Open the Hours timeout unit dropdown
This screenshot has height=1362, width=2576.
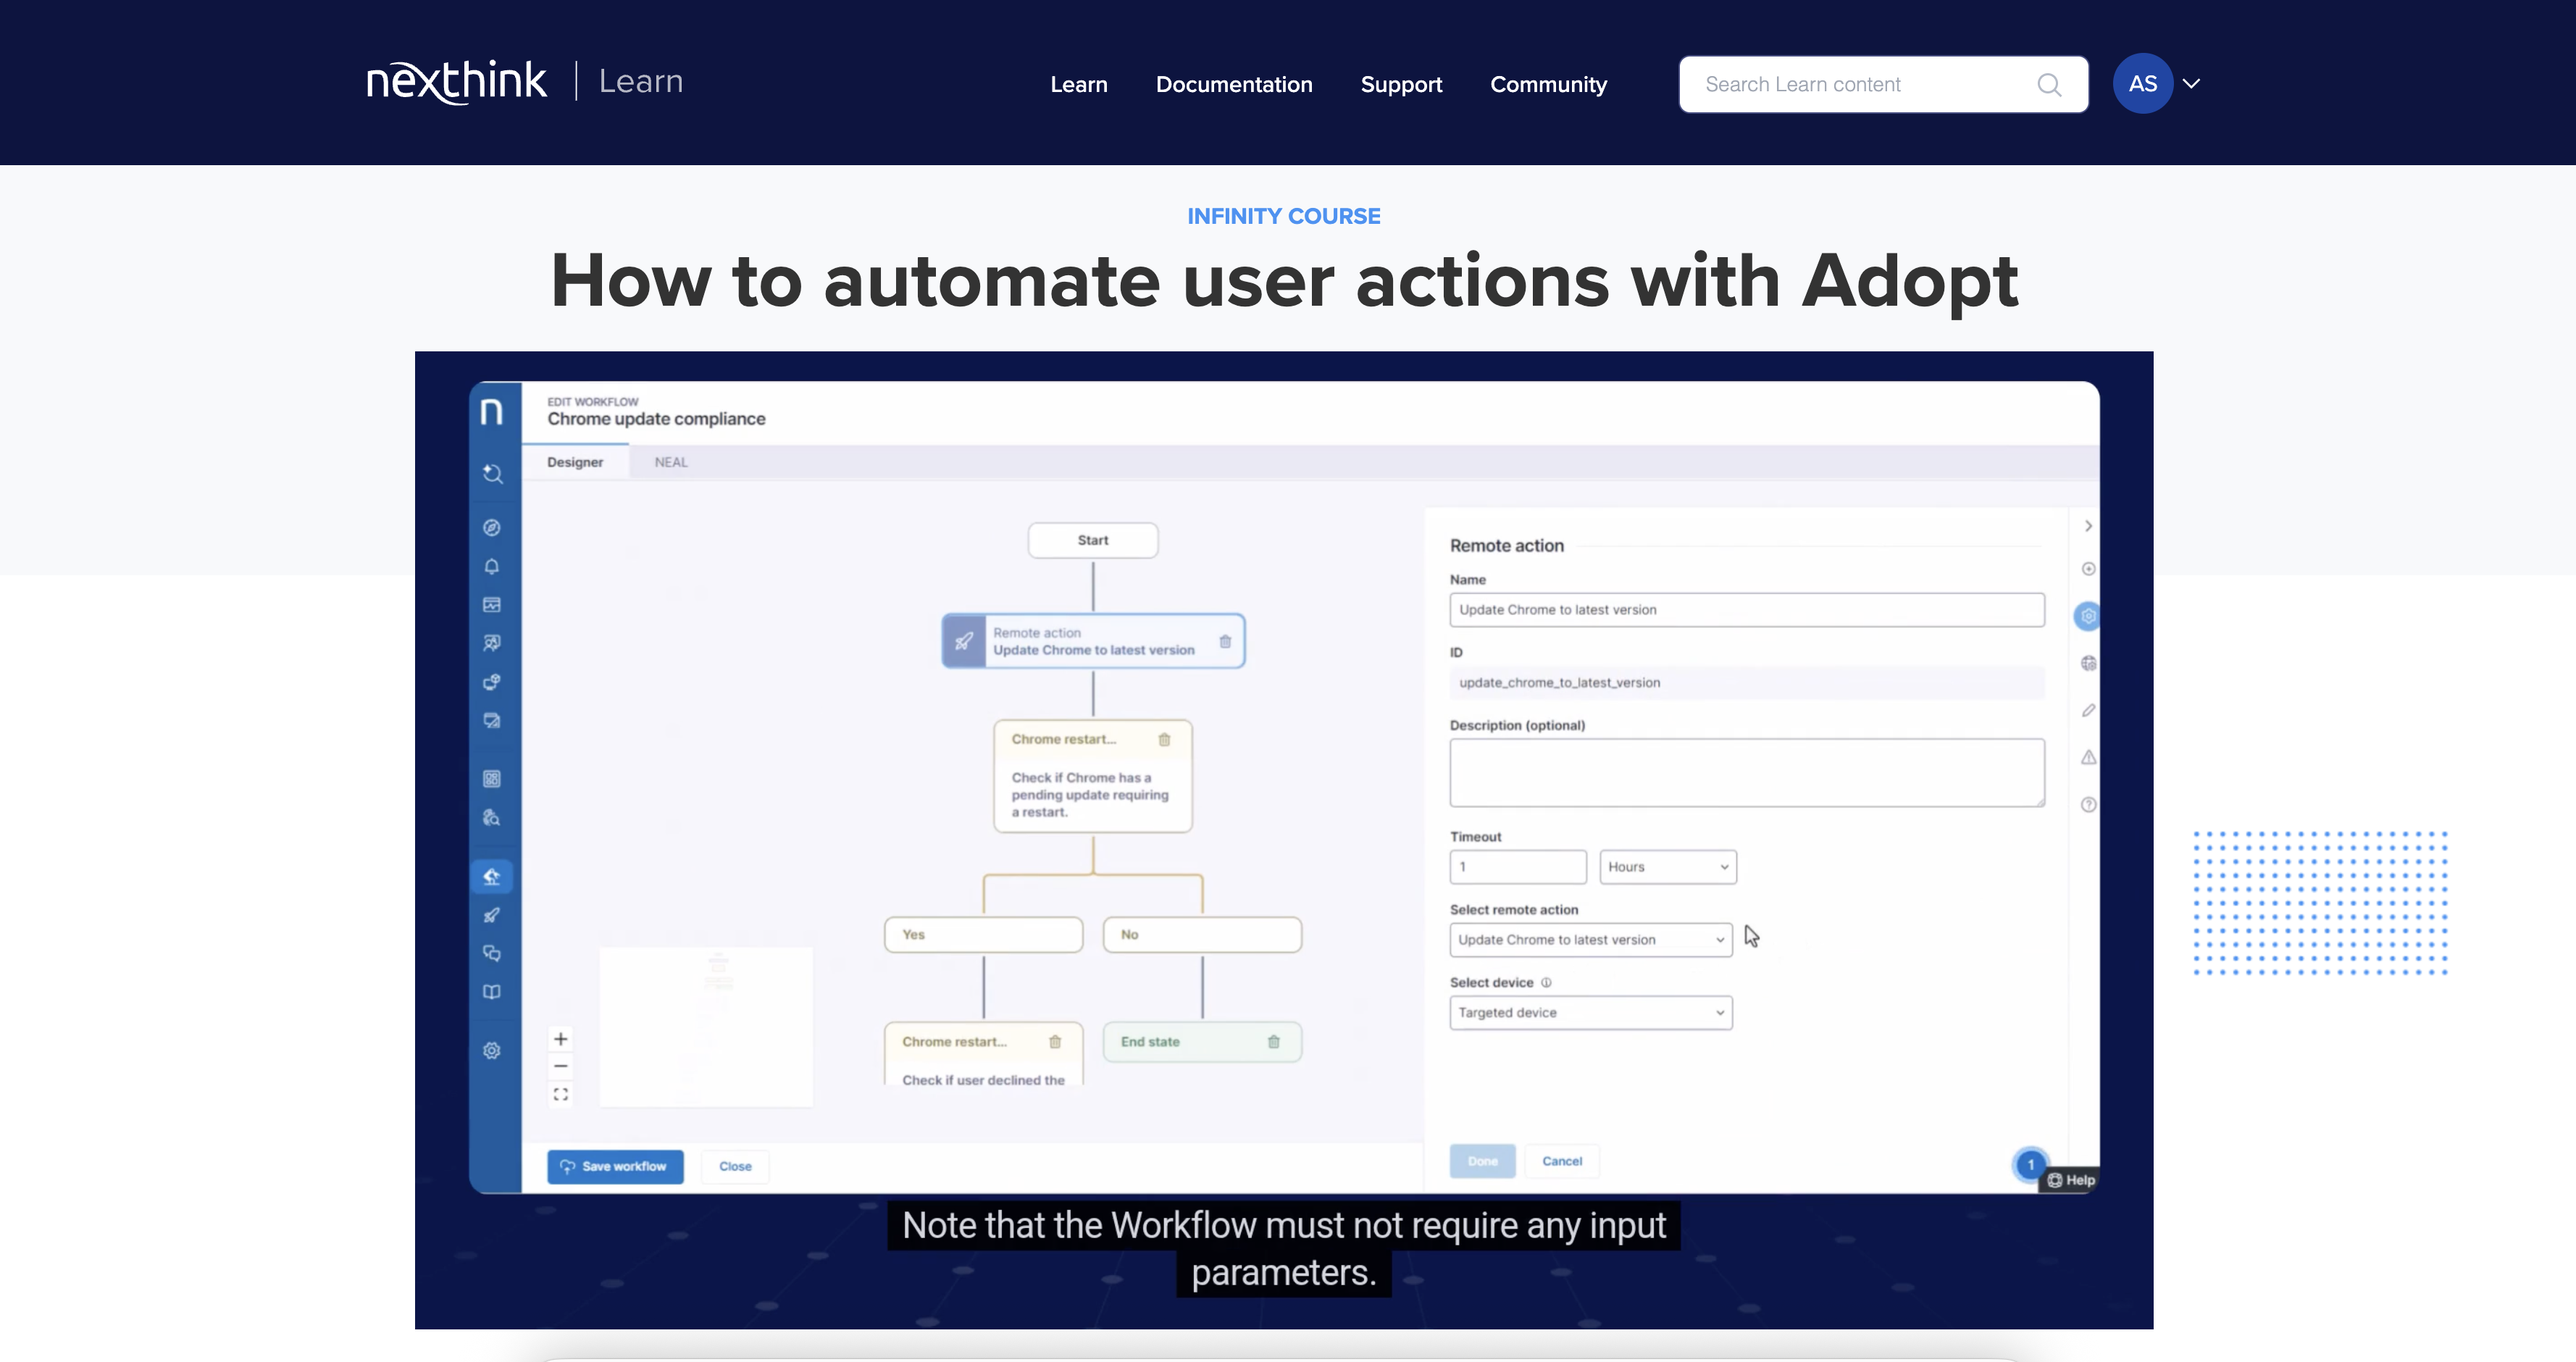coord(1667,867)
